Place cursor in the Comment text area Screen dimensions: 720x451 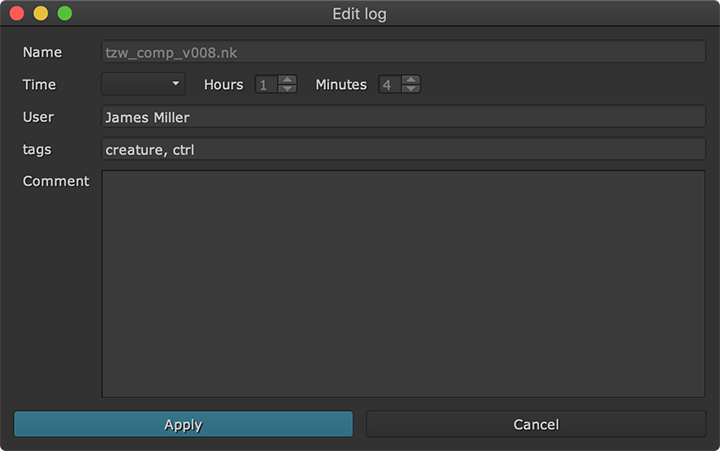[x=403, y=283]
